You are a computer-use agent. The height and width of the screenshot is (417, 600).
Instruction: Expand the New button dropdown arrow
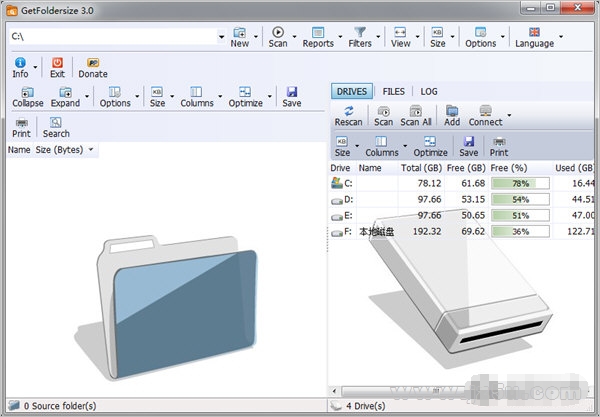pyautogui.click(x=256, y=37)
